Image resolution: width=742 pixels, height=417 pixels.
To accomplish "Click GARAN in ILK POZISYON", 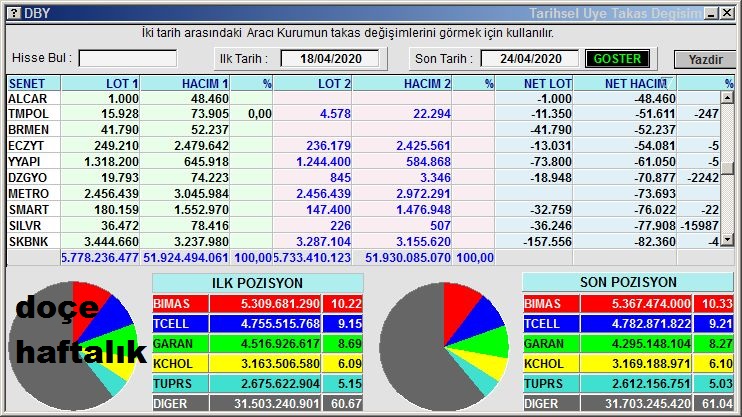I will pos(180,344).
